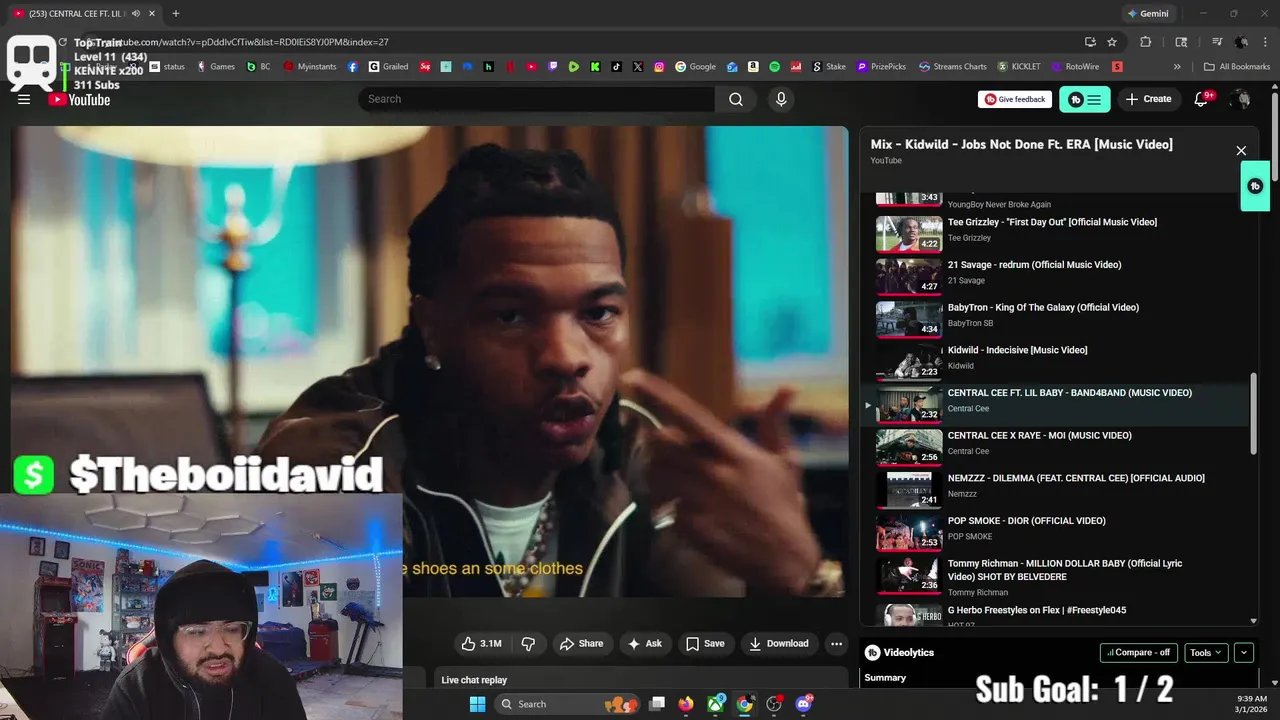Open the Streams Charts bookmark
The height and width of the screenshot is (720, 1280).
(x=953, y=67)
